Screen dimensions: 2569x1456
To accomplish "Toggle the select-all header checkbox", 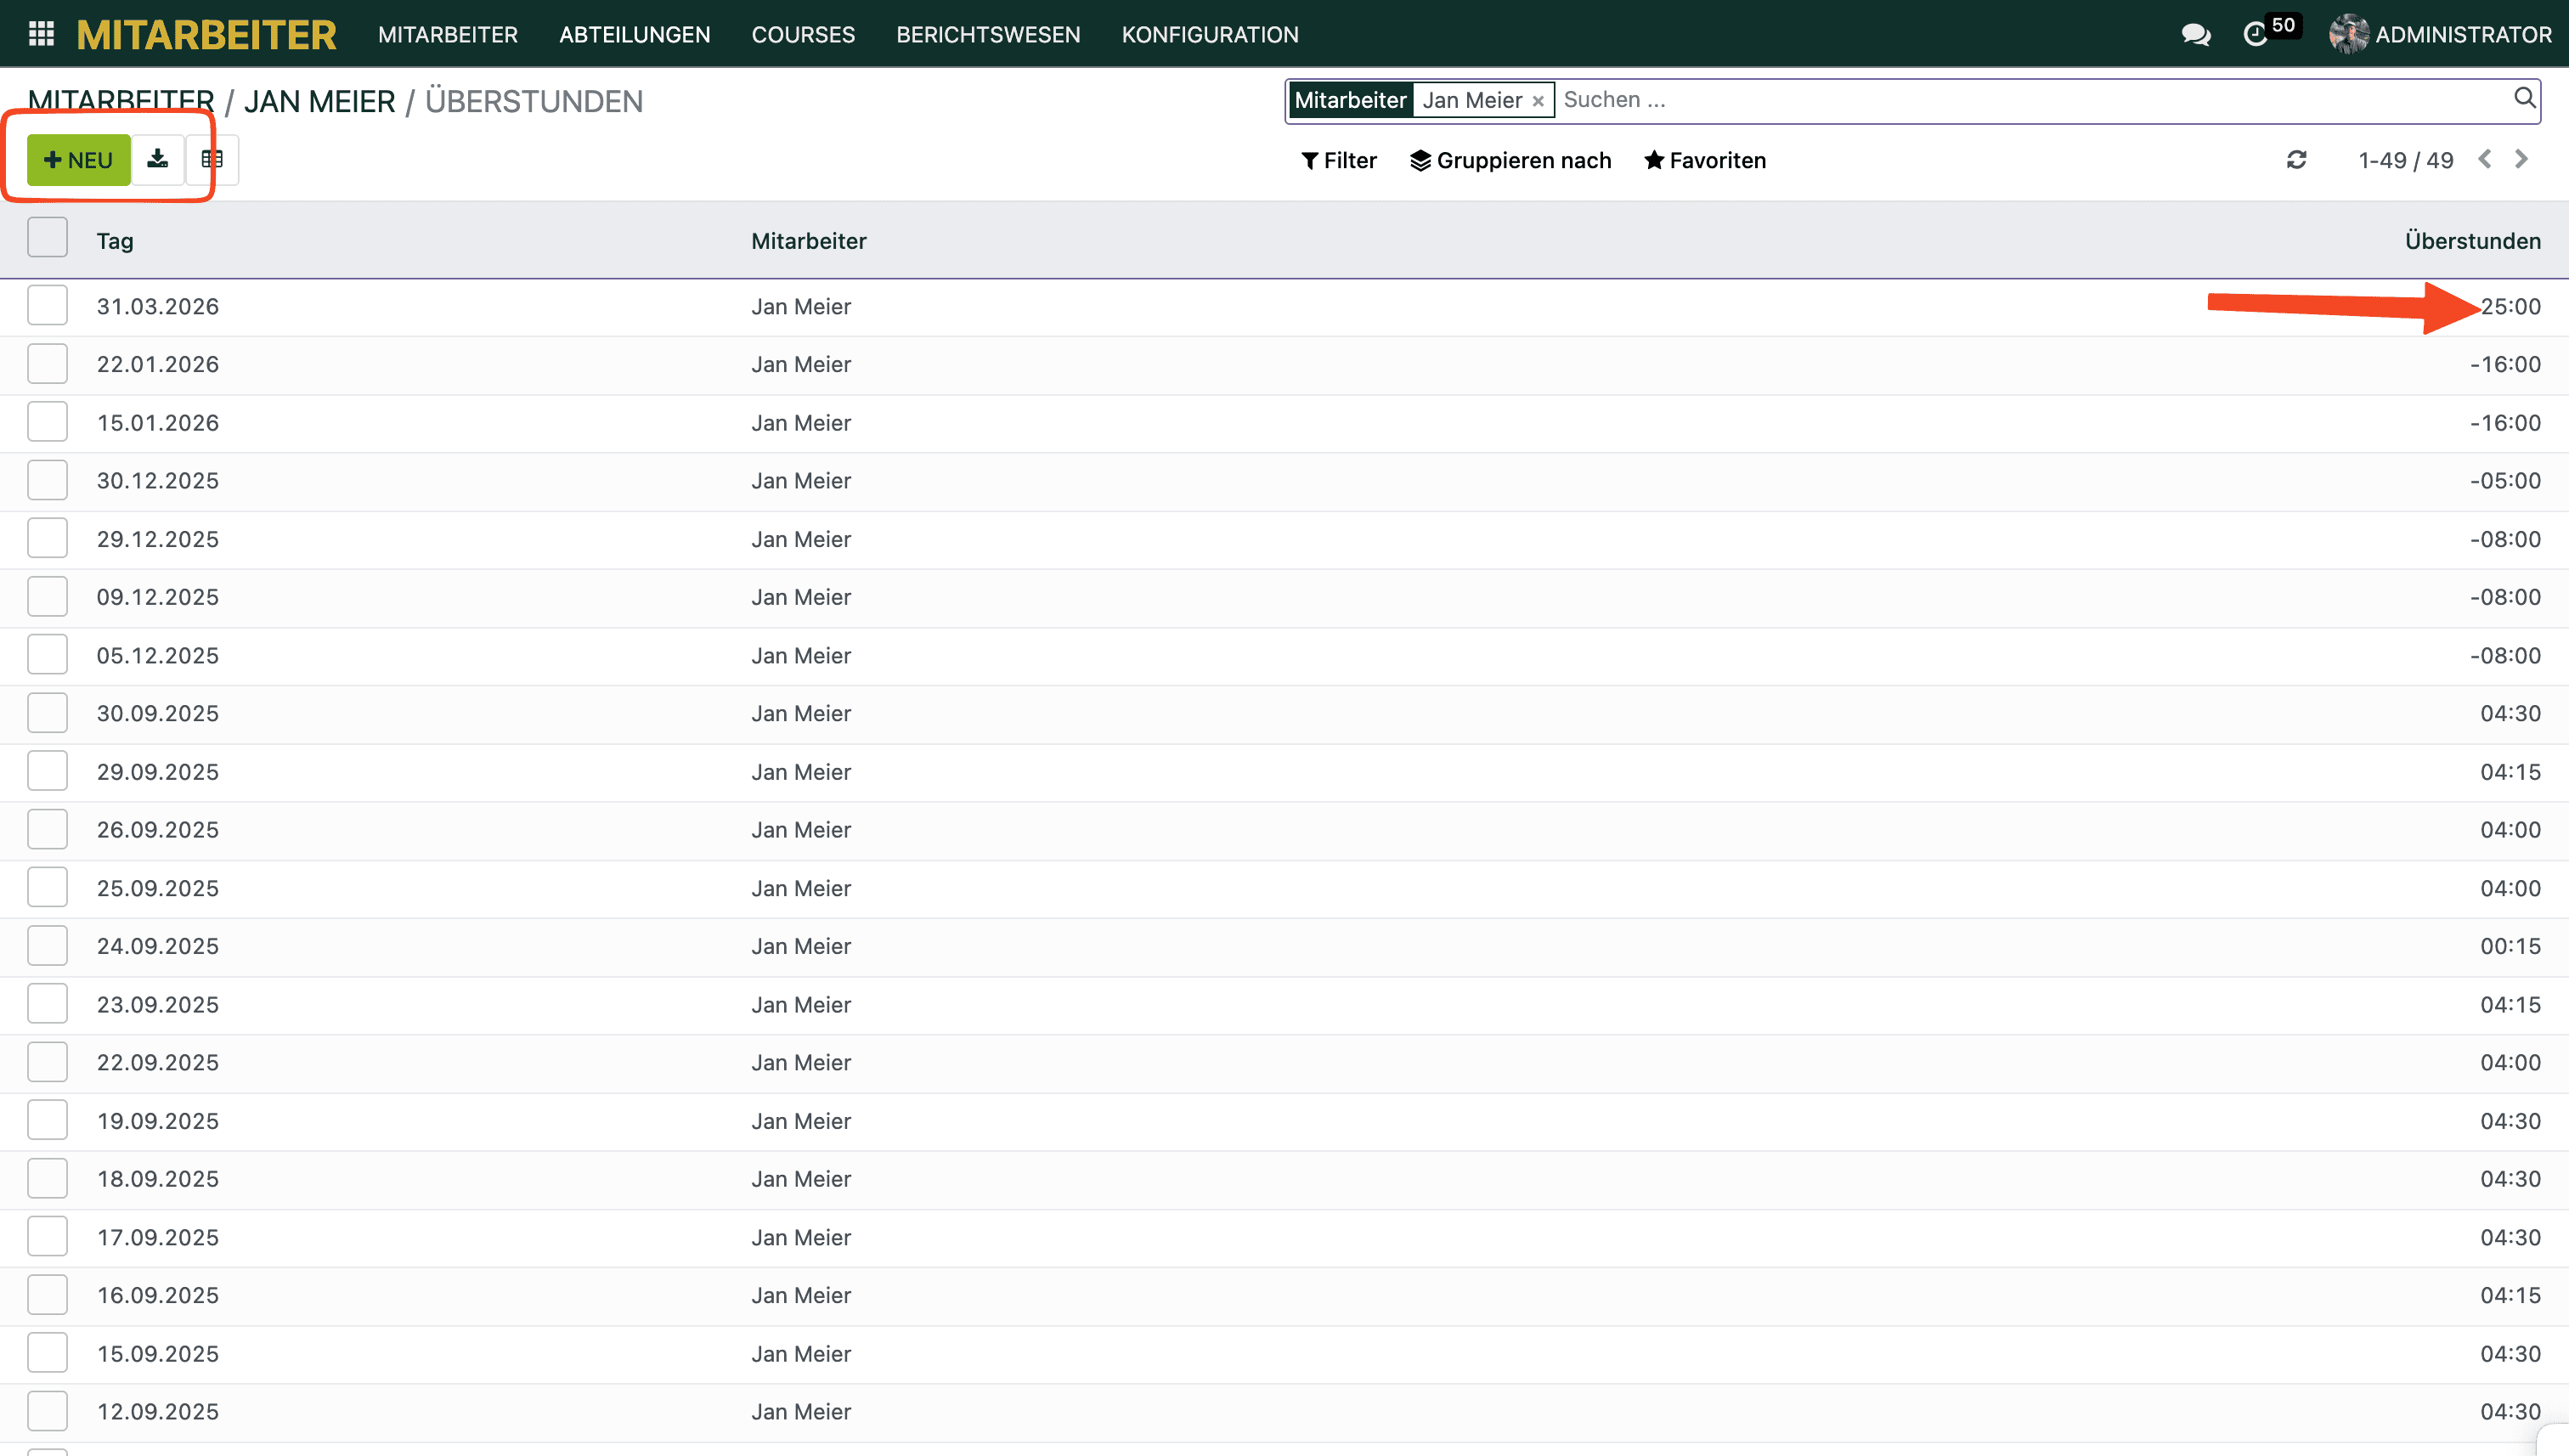I will (47, 238).
